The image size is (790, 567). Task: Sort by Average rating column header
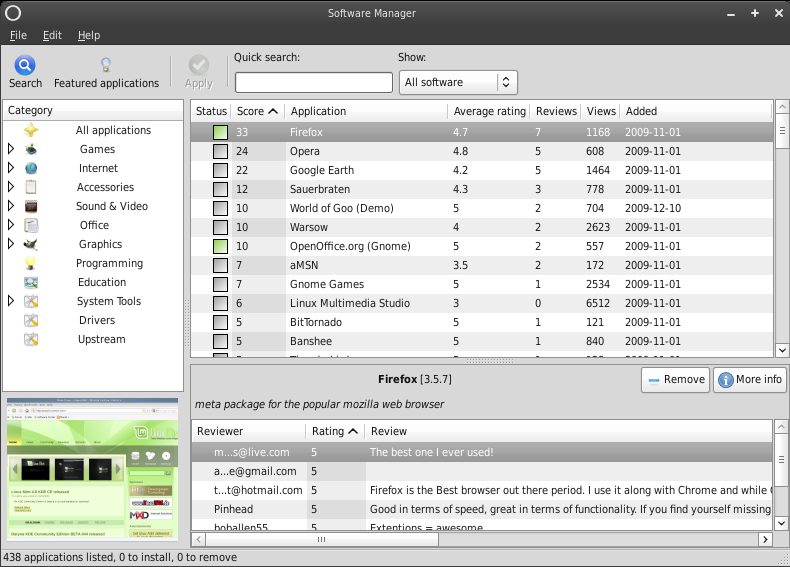click(489, 111)
